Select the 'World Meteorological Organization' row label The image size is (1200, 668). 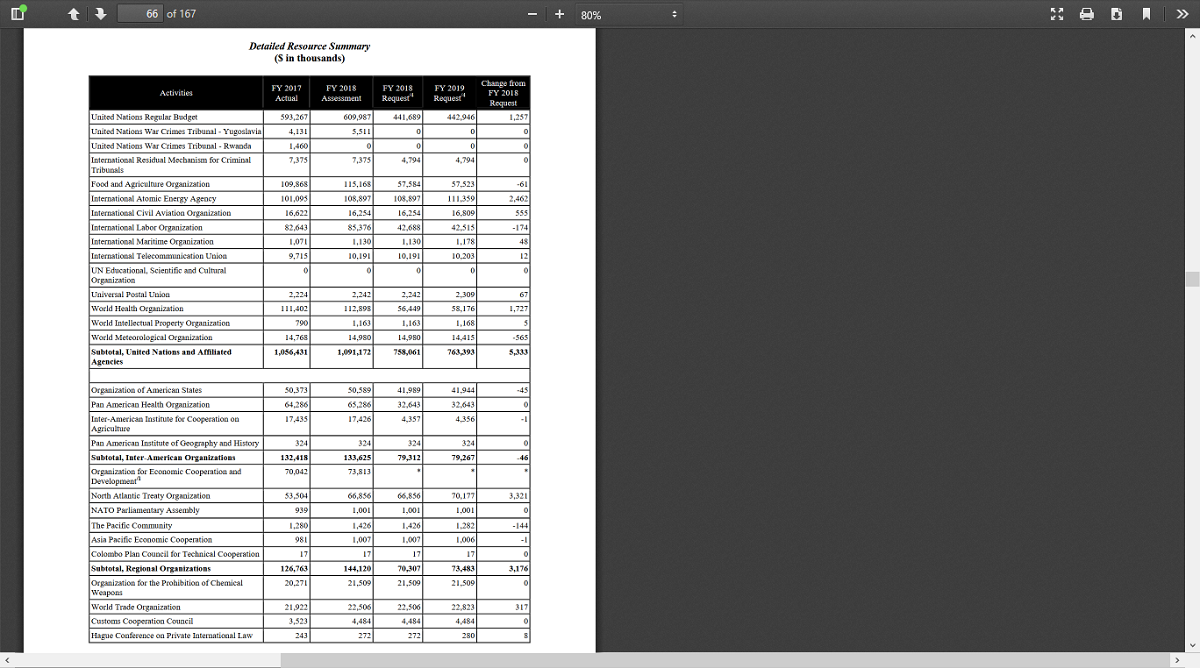pos(151,338)
